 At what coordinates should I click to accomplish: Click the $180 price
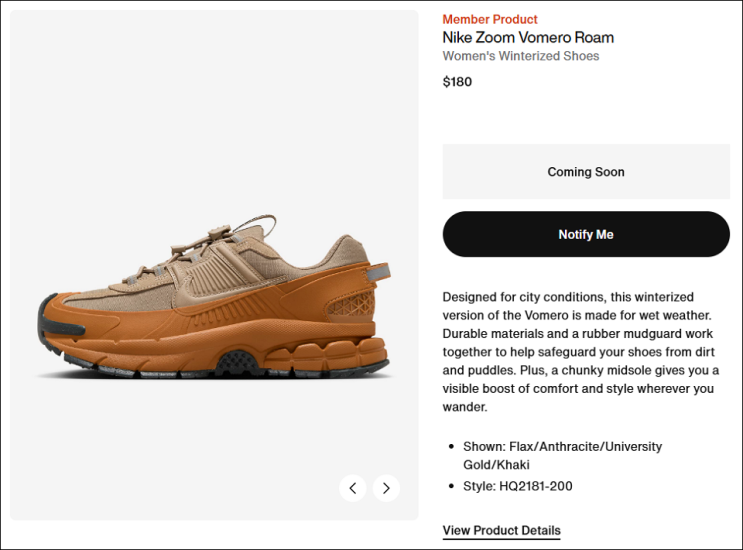(457, 82)
